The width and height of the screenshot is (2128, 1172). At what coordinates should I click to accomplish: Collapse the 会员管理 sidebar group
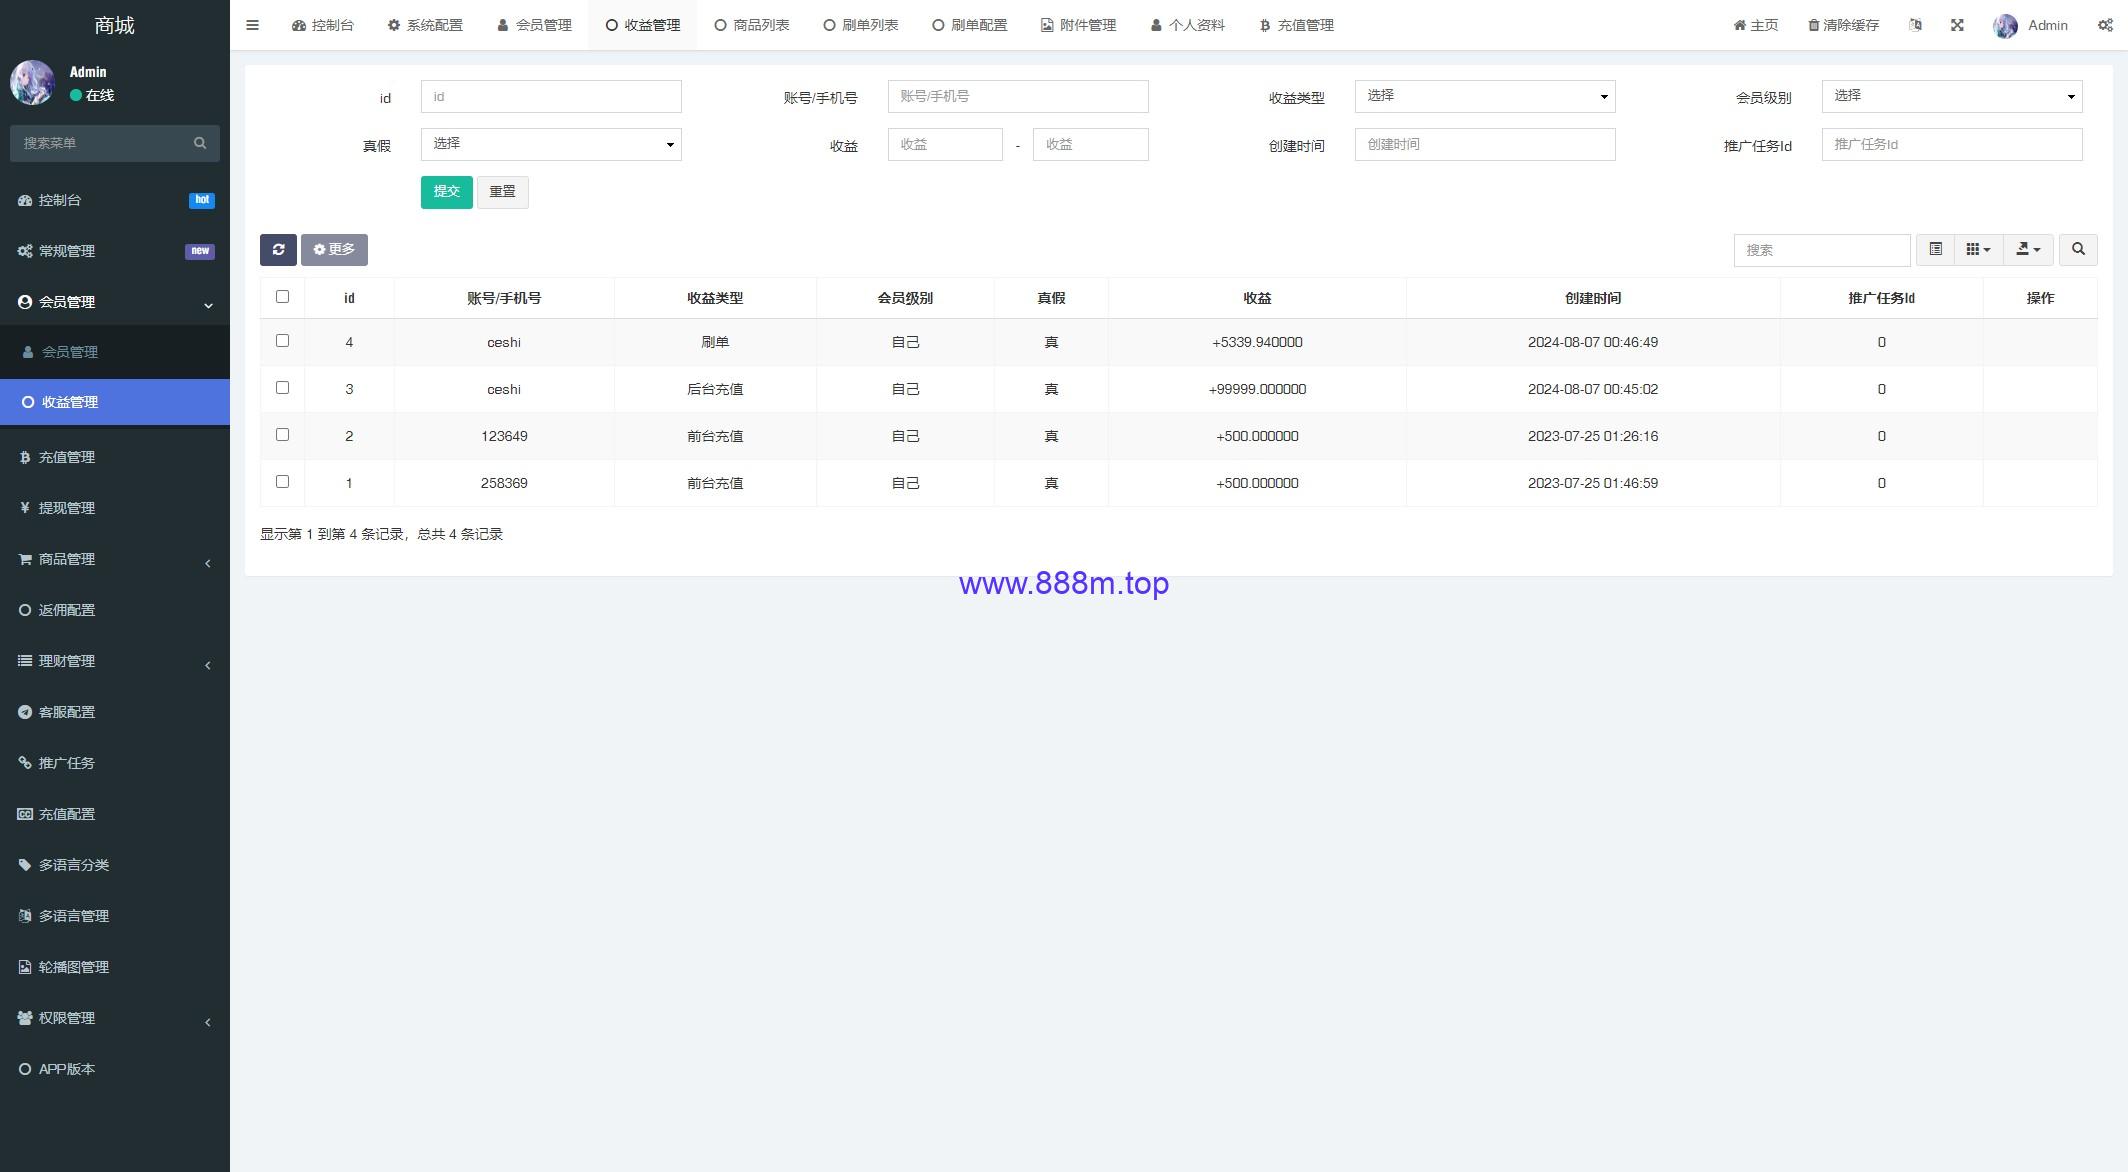[x=115, y=302]
